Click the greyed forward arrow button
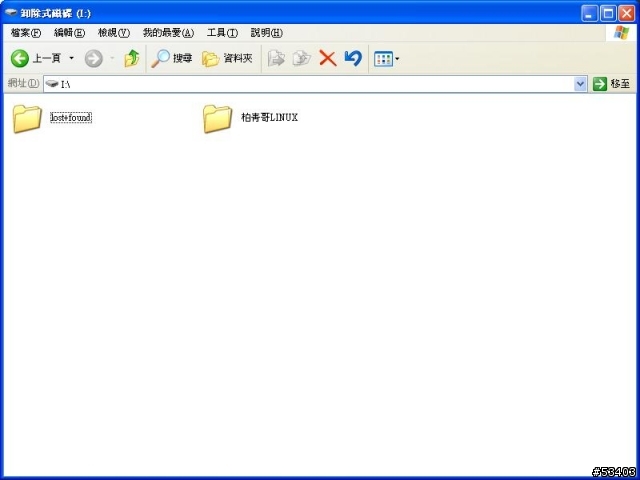The width and height of the screenshot is (640, 480). pyautogui.click(x=93, y=58)
